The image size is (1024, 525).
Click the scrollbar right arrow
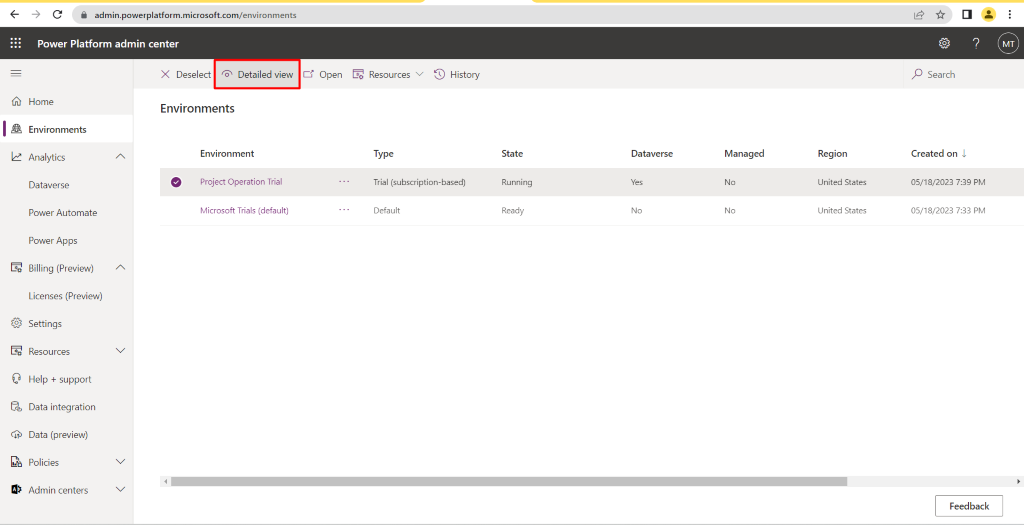coord(1019,481)
